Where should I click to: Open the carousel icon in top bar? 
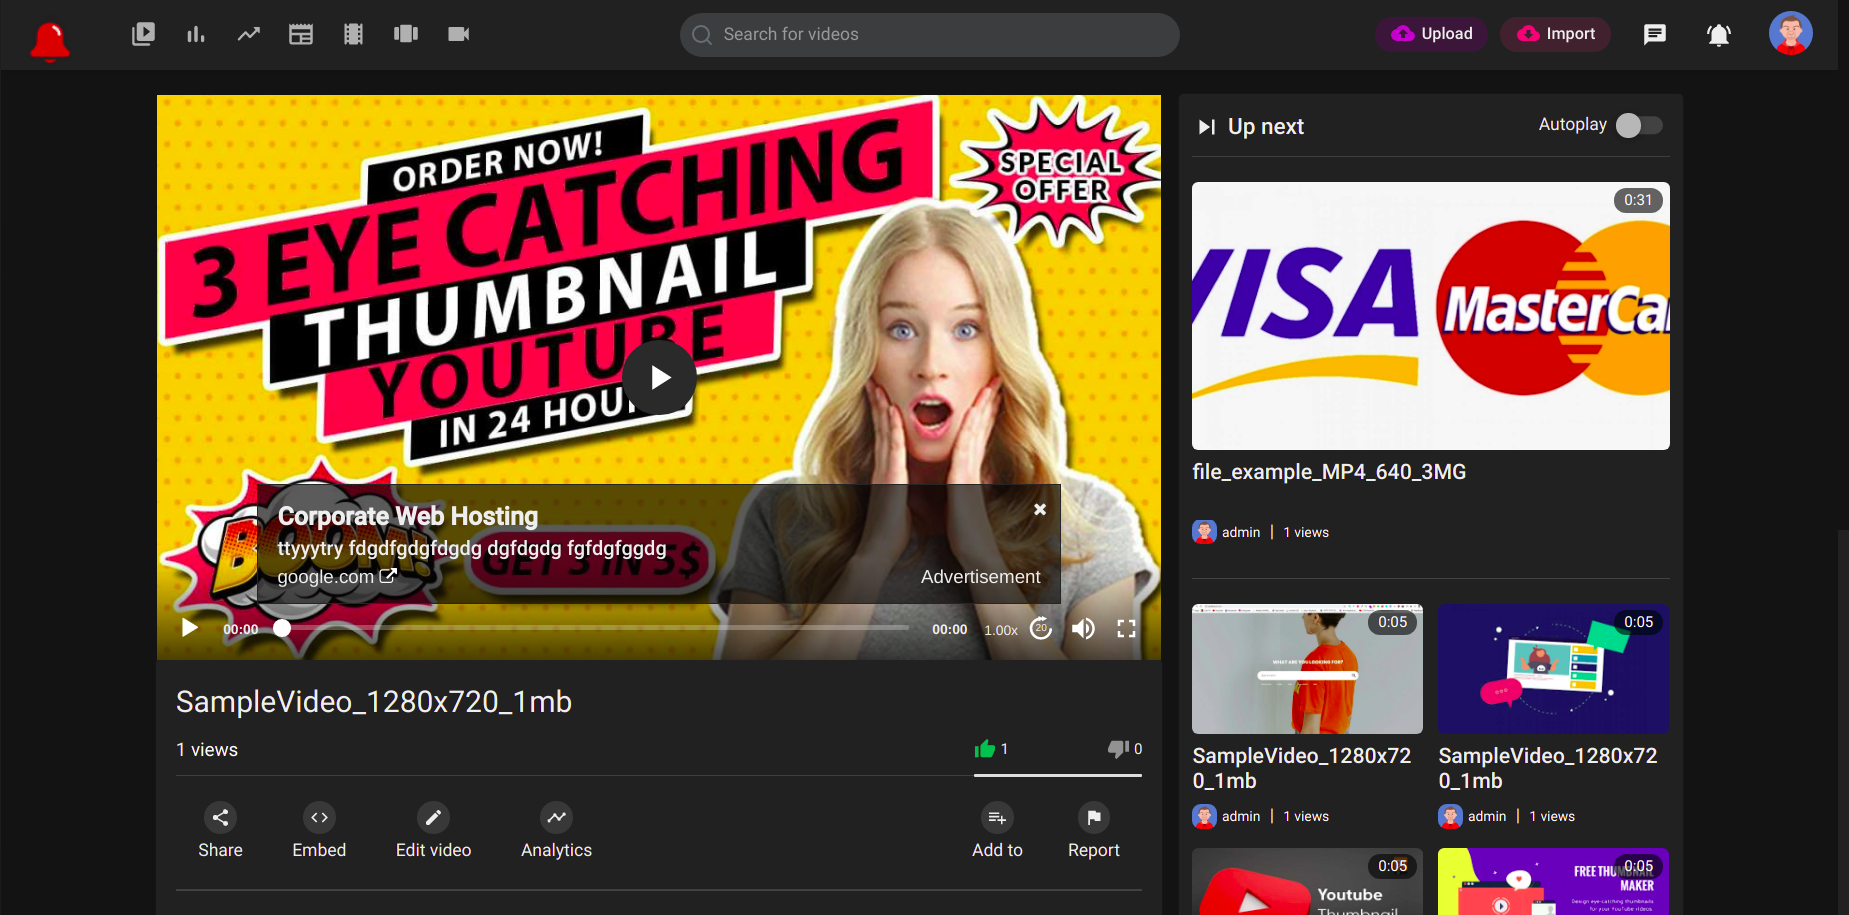tap(406, 34)
